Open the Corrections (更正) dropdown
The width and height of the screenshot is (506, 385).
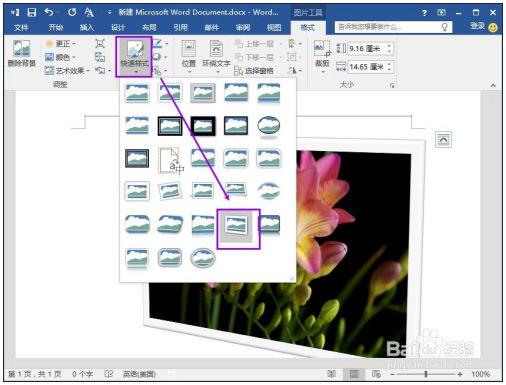pos(61,44)
